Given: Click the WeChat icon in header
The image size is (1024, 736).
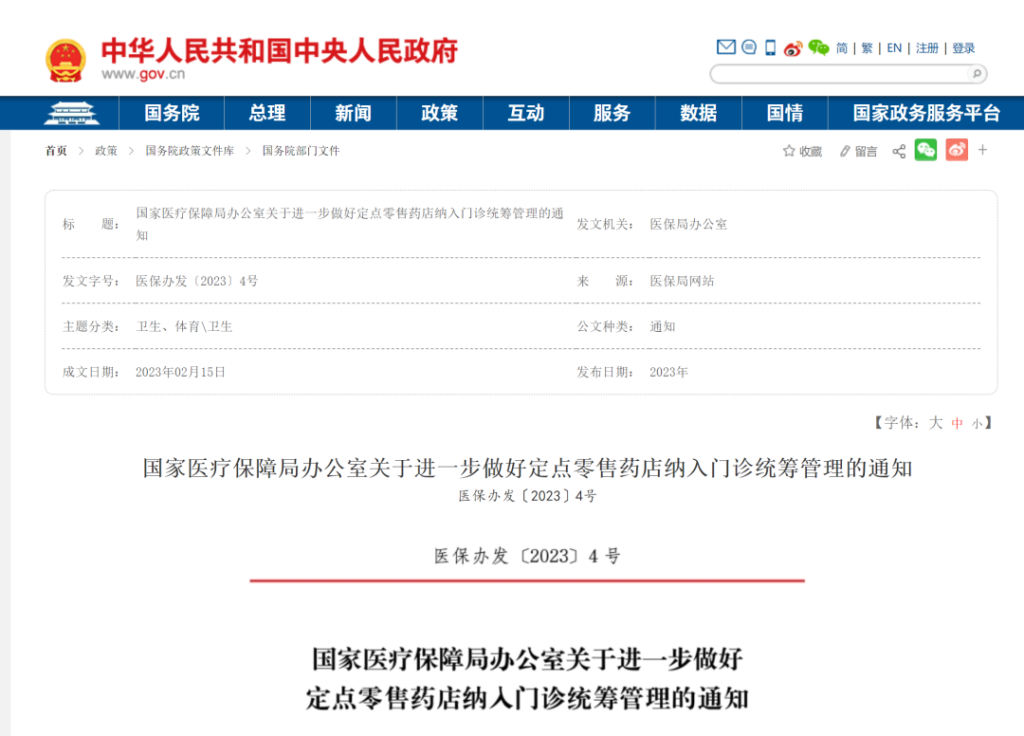Looking at the screenshot, I should click(x=818, y=48).
